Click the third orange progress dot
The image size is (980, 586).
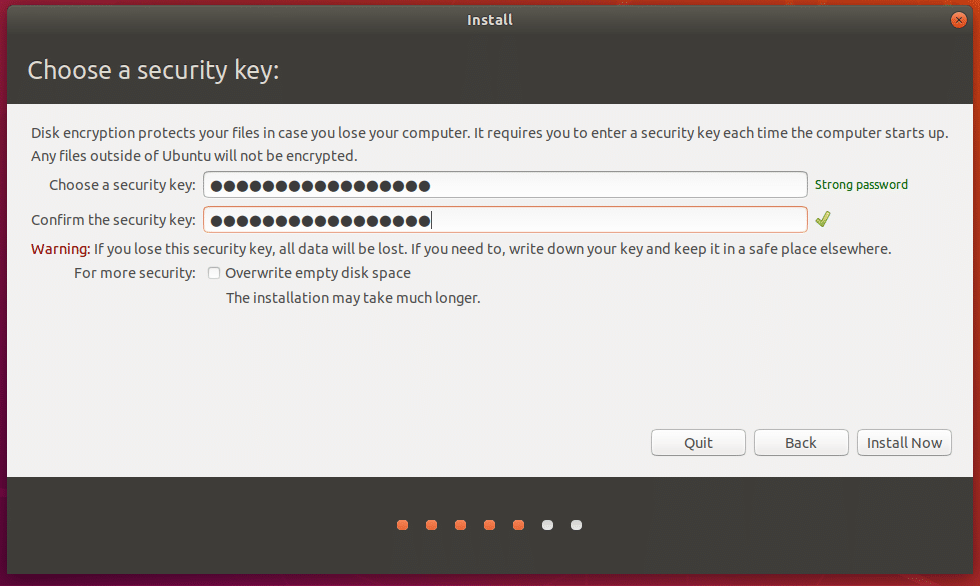pyautogui.click(x=460, y=525)
